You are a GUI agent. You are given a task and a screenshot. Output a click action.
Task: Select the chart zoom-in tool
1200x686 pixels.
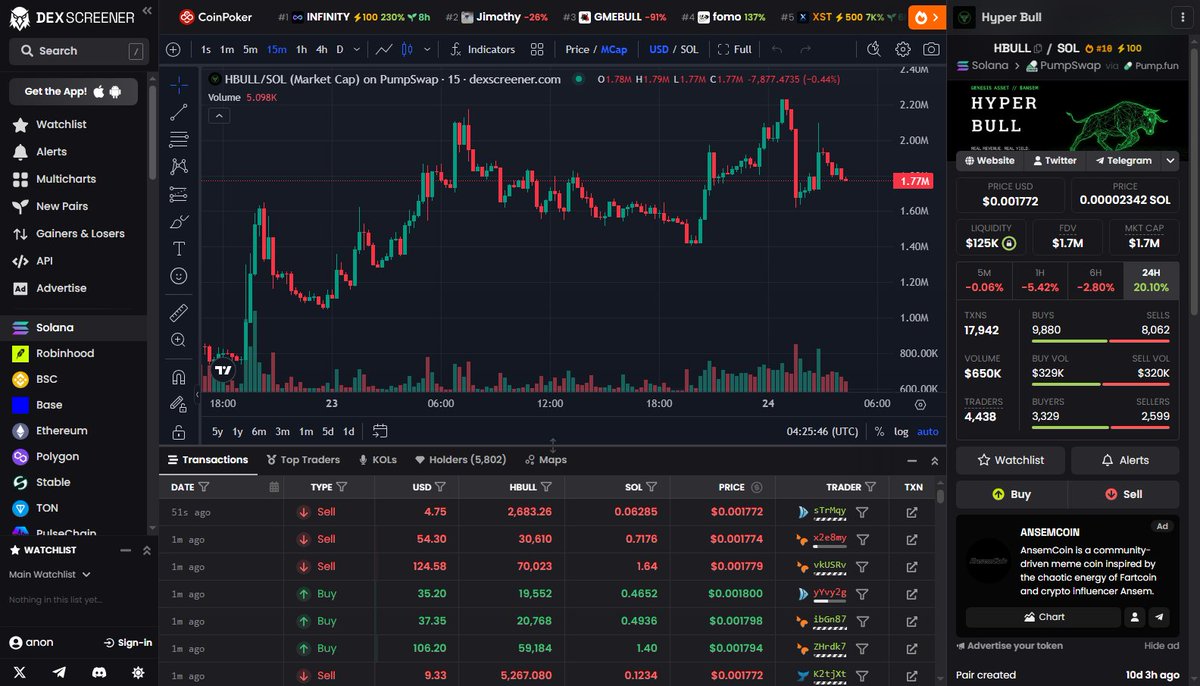179,340
